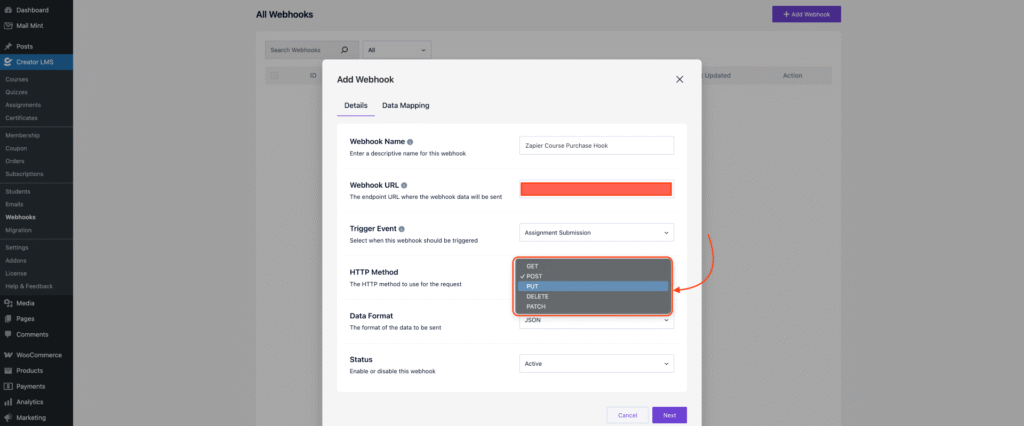1024x426 pixels.
Task: Open Subscriptions submenu link
Action: click(24, 174)
